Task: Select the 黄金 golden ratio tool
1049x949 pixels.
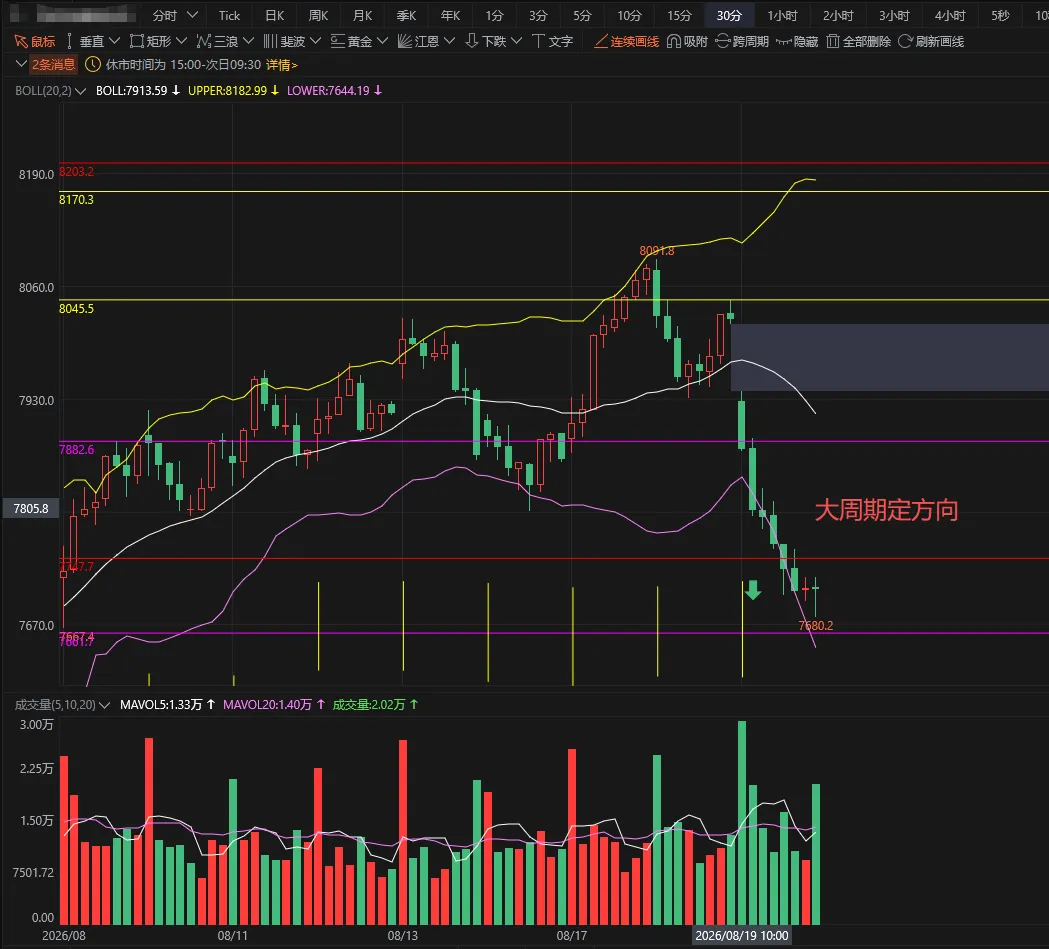Action: pos(351,41)
